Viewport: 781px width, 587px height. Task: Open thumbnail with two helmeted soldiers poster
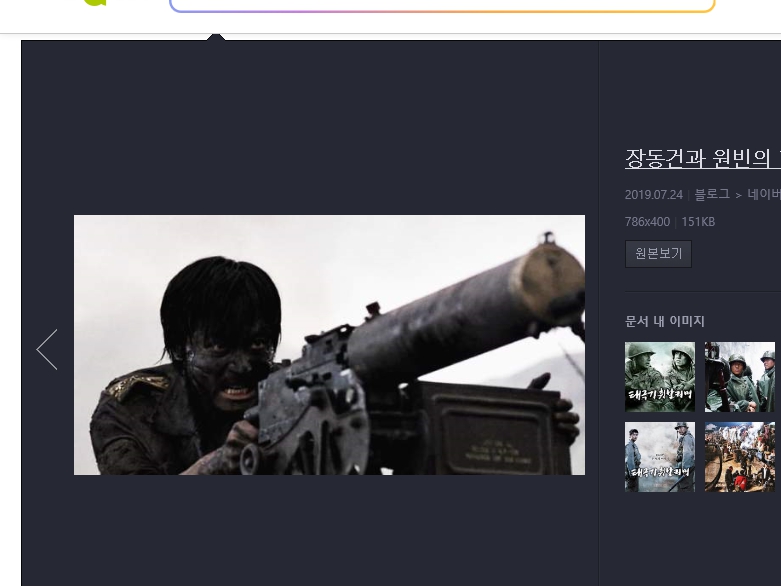659,377
